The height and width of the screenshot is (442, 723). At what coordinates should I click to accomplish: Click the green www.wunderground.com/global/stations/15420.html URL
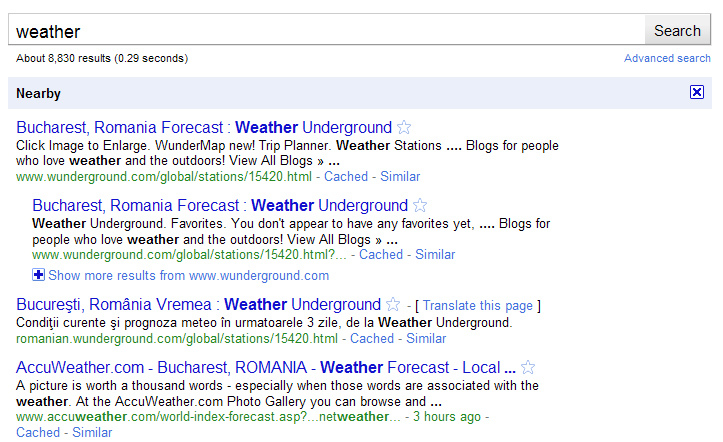point(164,177)
